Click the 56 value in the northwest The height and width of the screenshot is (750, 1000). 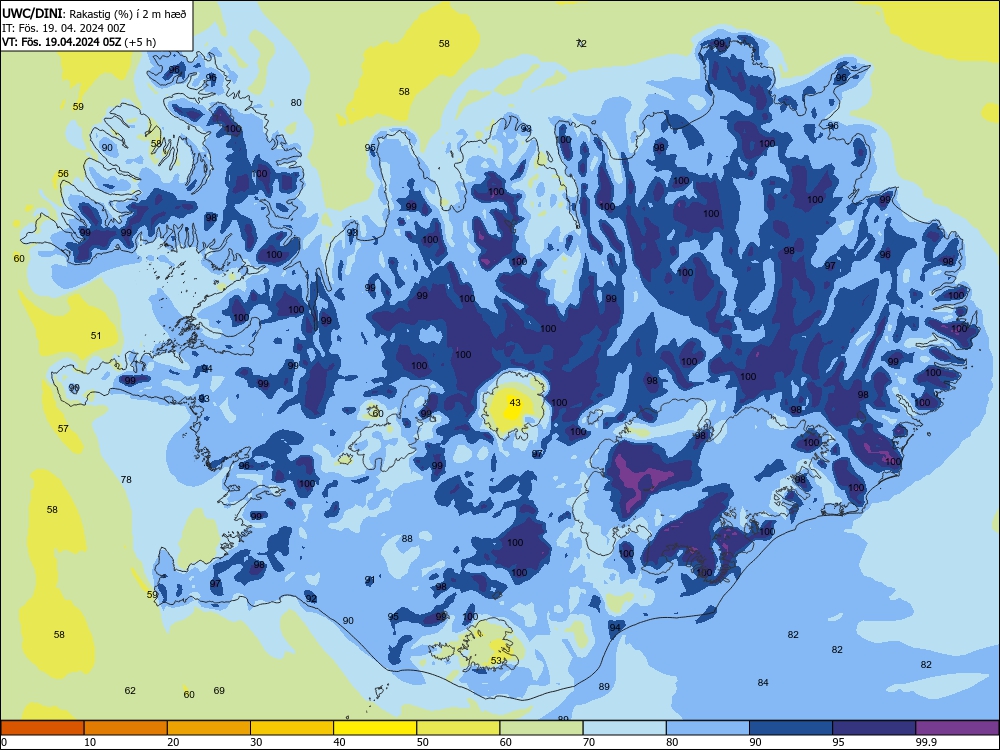click(x=62, y=173)
